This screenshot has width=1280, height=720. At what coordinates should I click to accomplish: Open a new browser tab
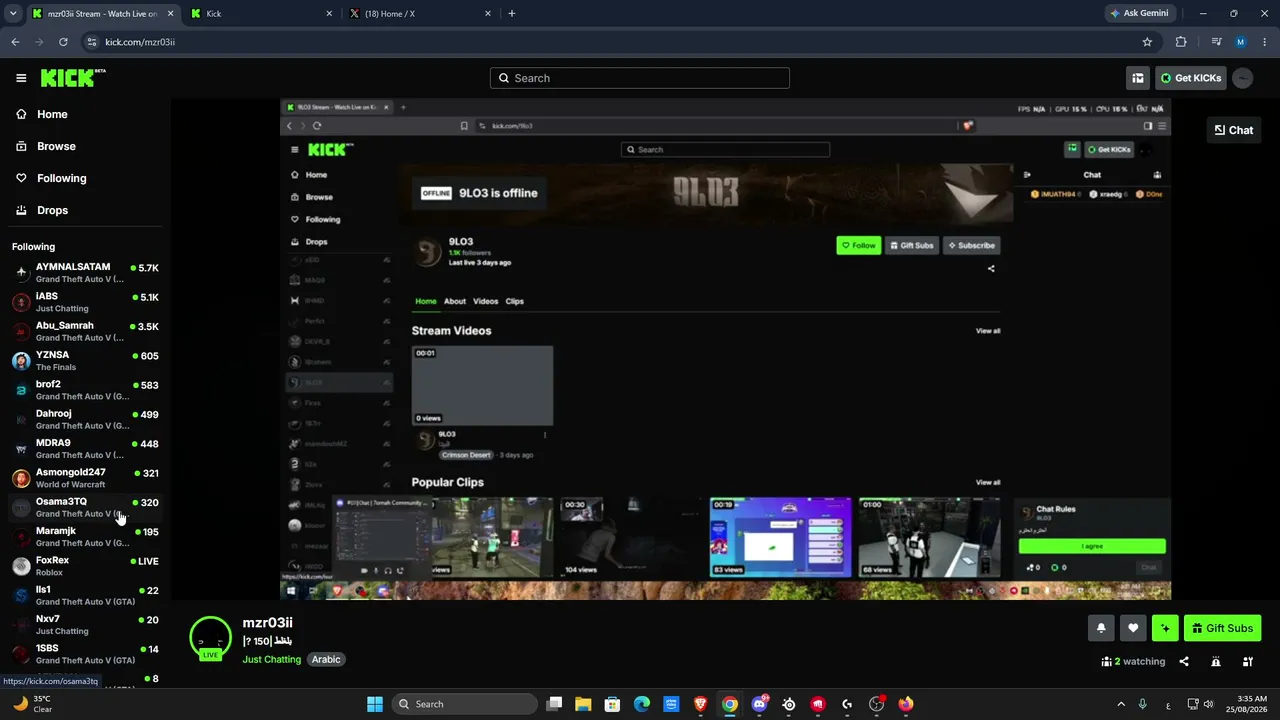(x=512, y=14)
